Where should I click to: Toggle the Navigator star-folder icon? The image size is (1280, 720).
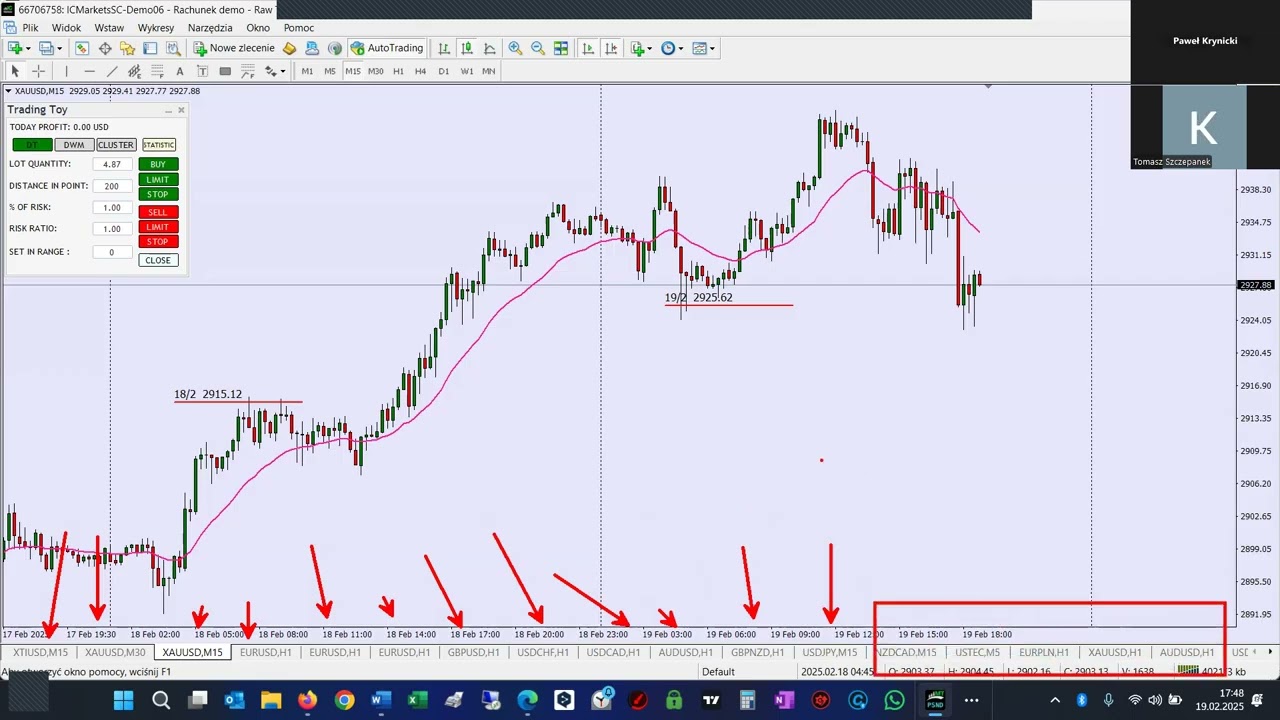127,48
